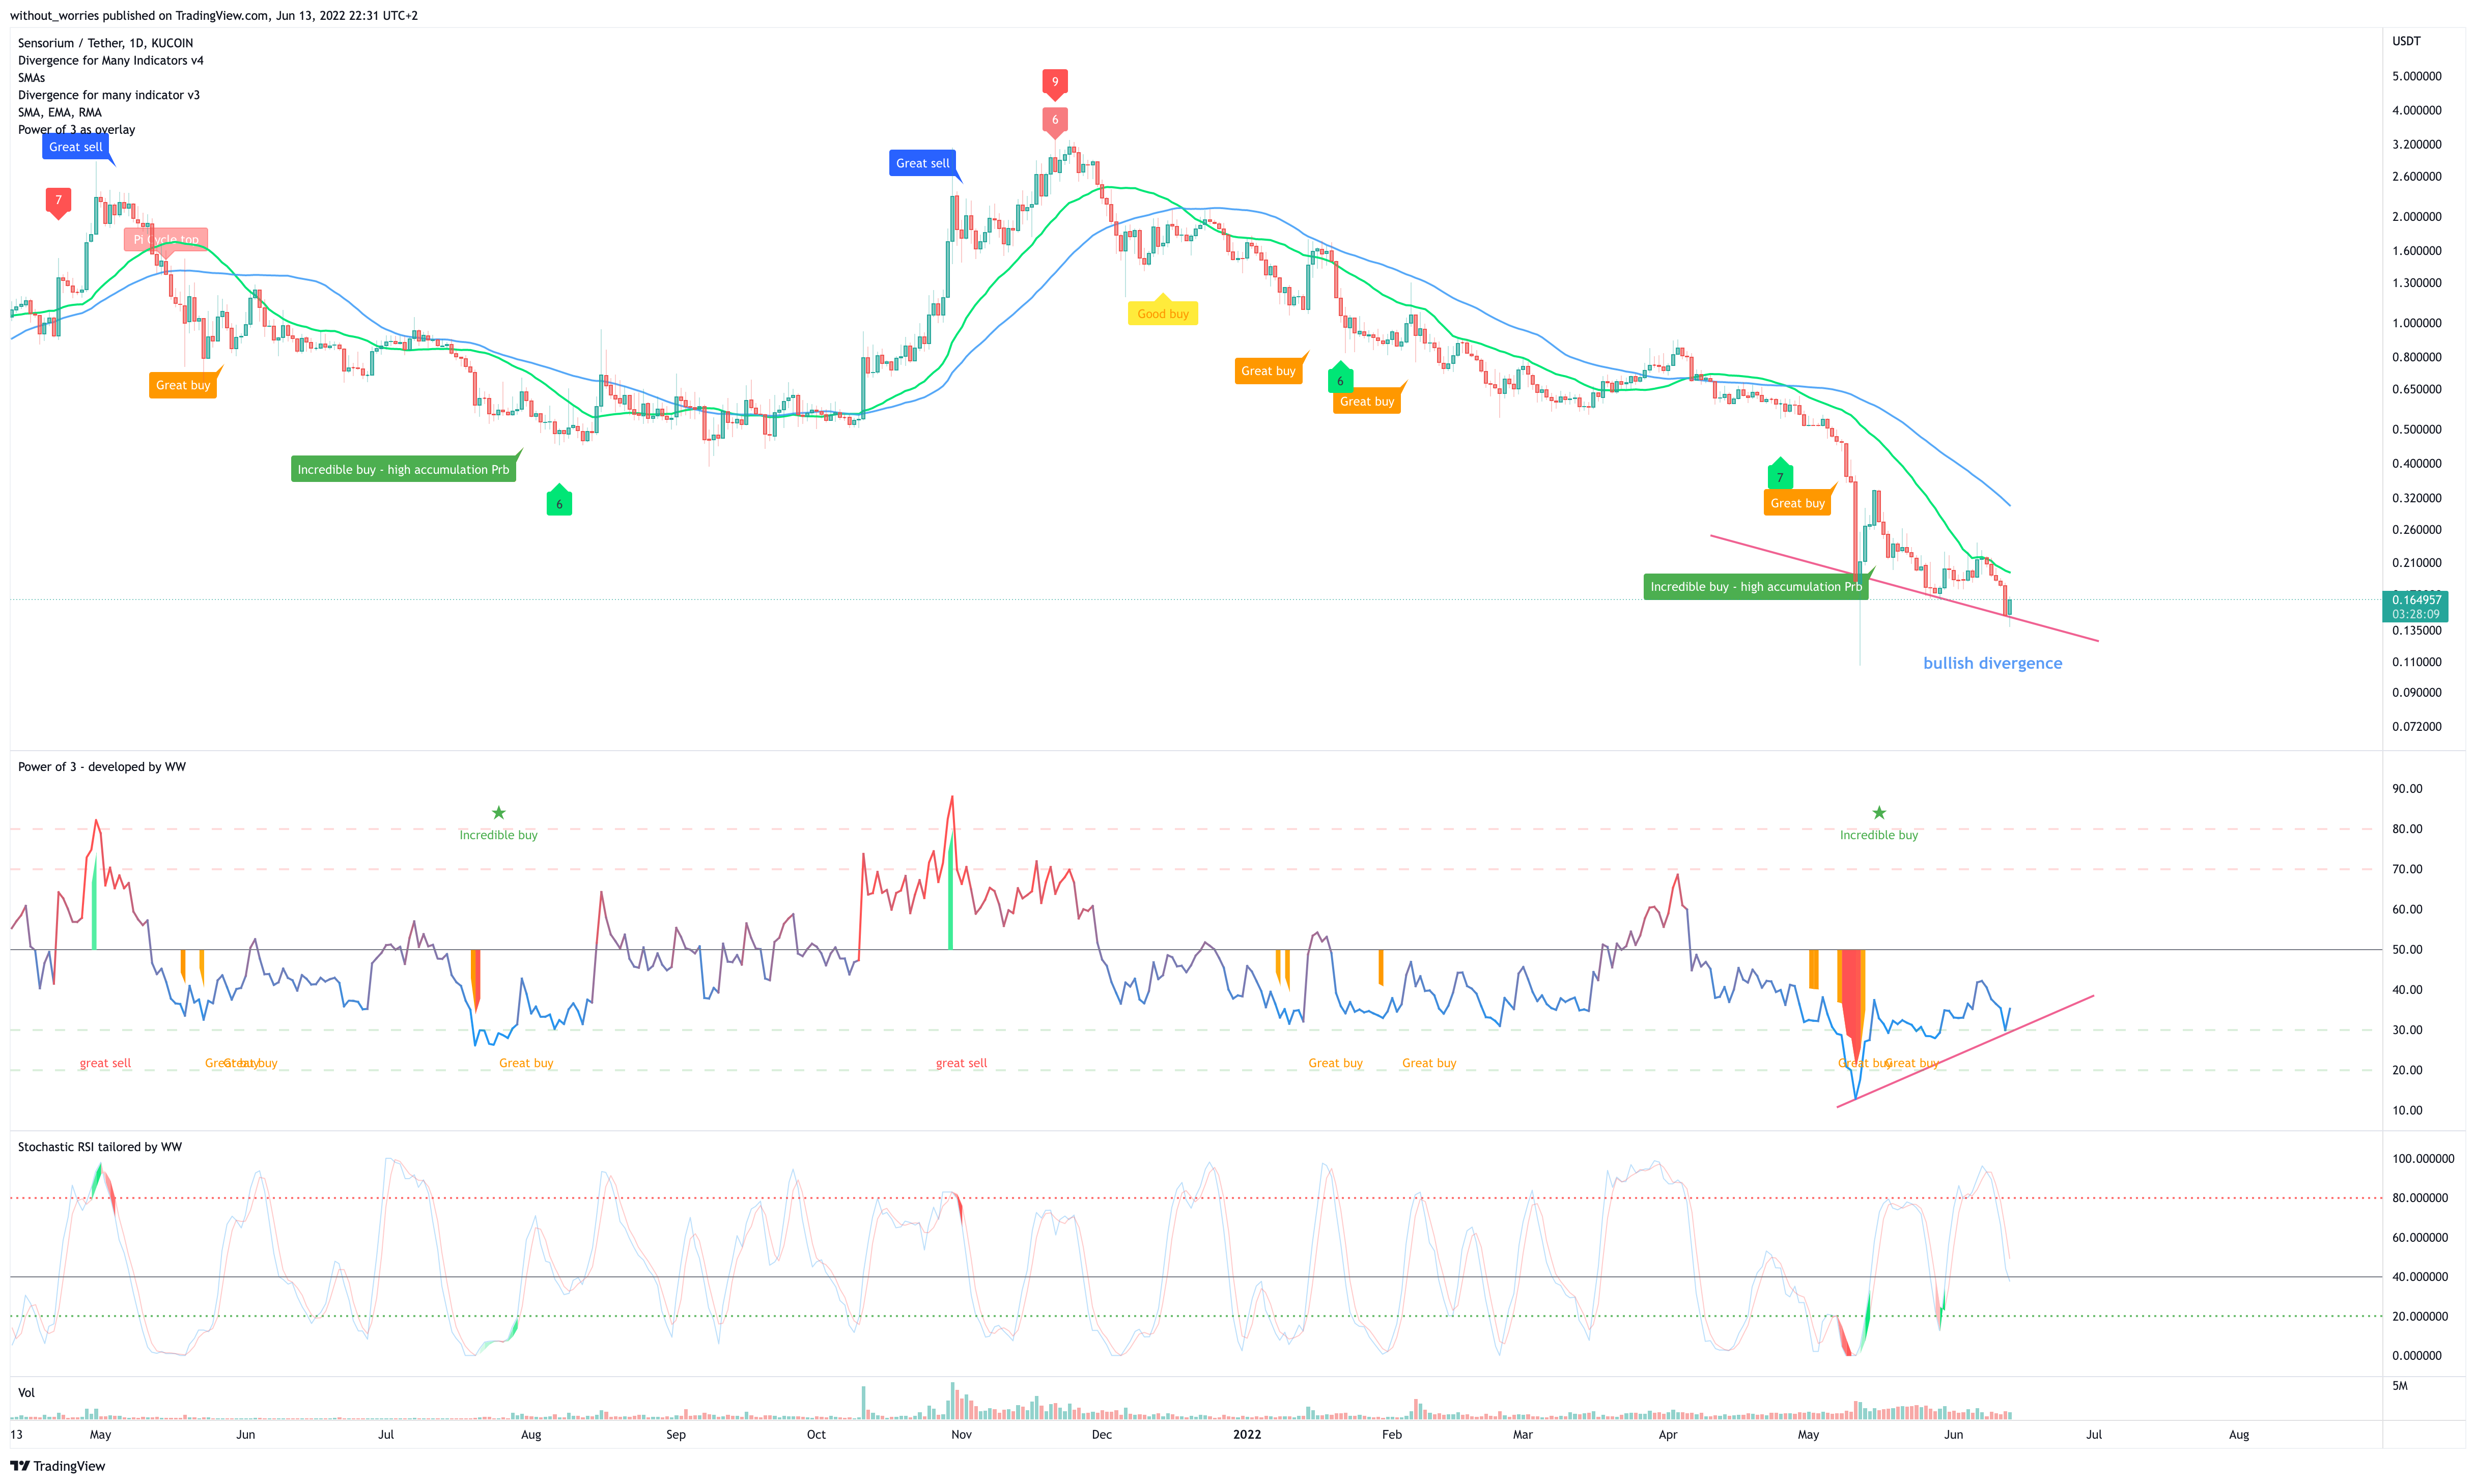Click the 100.000000 Stochastic RSI axis value
The height and width of the screenshot is (1484, 2476).
(x=2422, y=1159)
